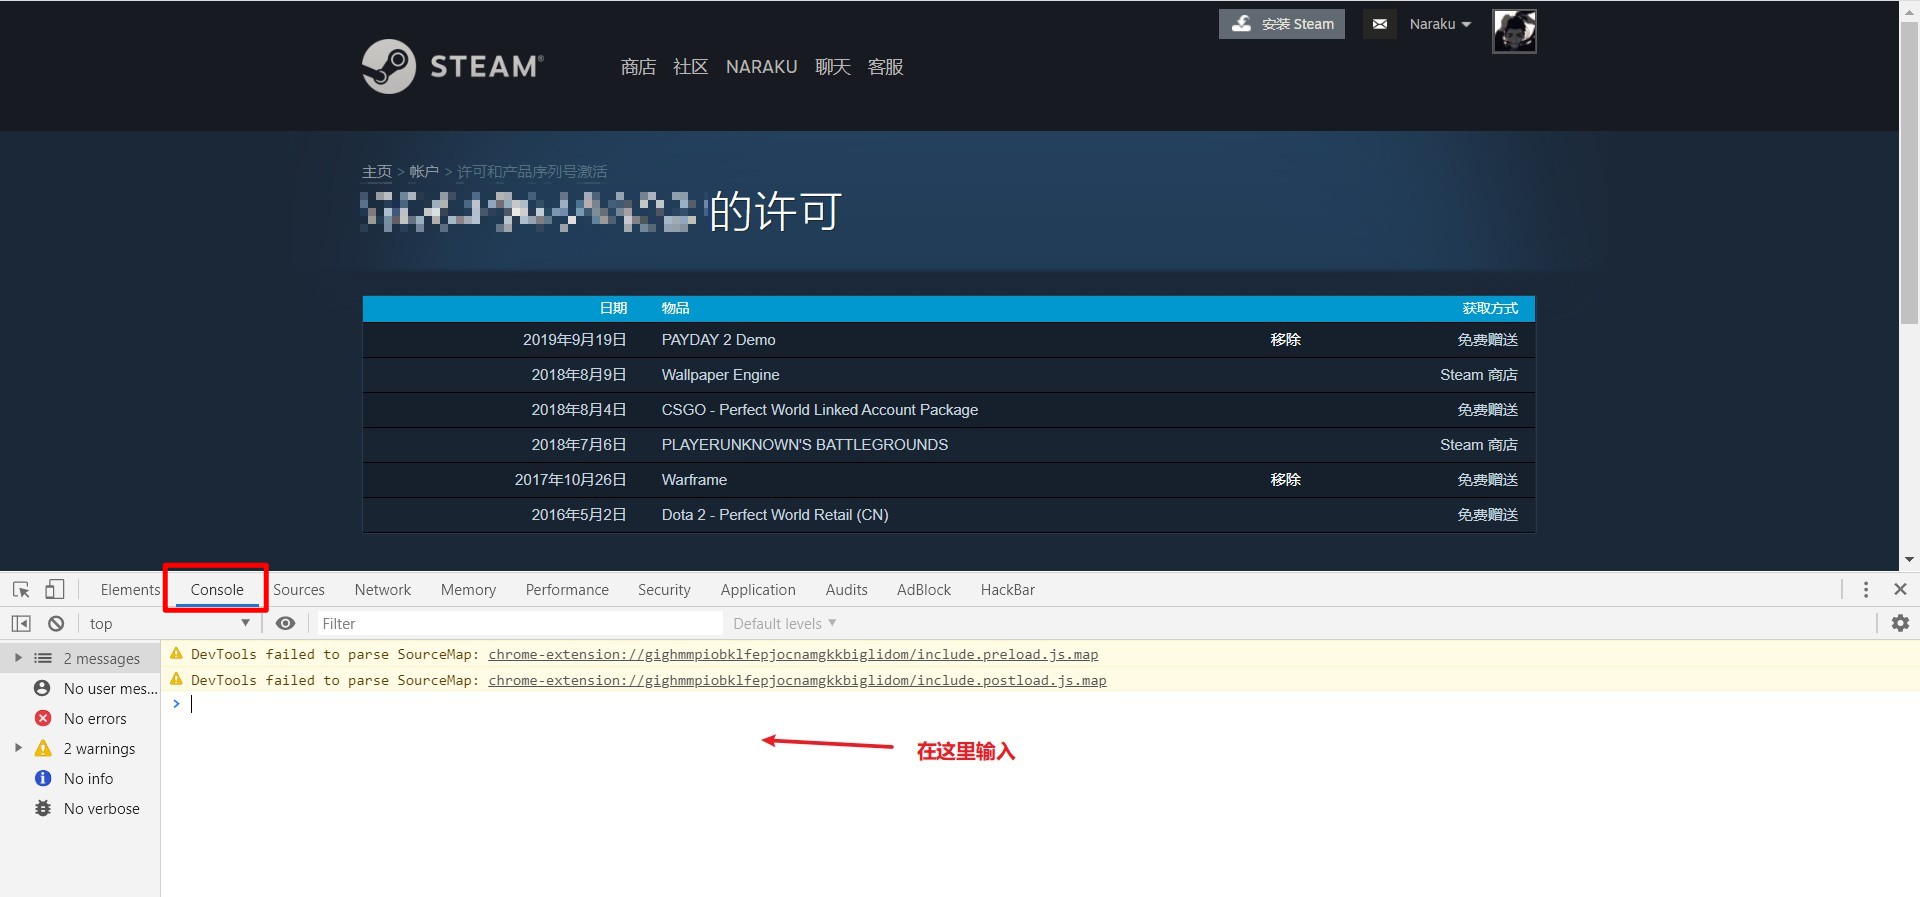This screenshot has height=897, width=1920.
Task: Switch to the Application tab
Action: 758,590
